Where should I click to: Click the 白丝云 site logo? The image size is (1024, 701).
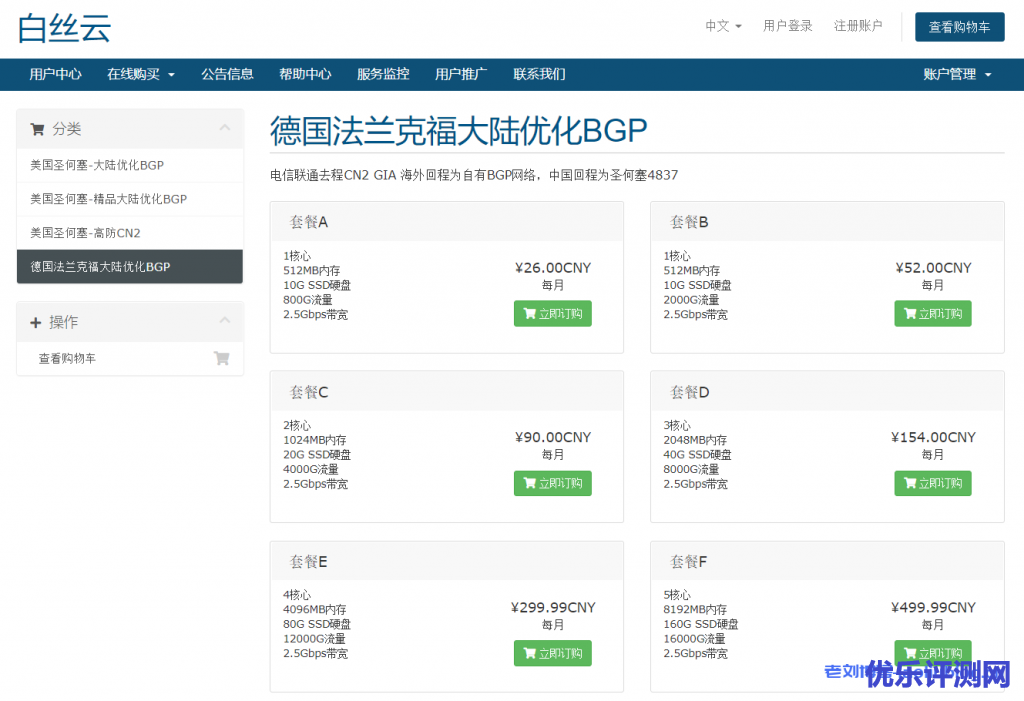coord(64,27)
